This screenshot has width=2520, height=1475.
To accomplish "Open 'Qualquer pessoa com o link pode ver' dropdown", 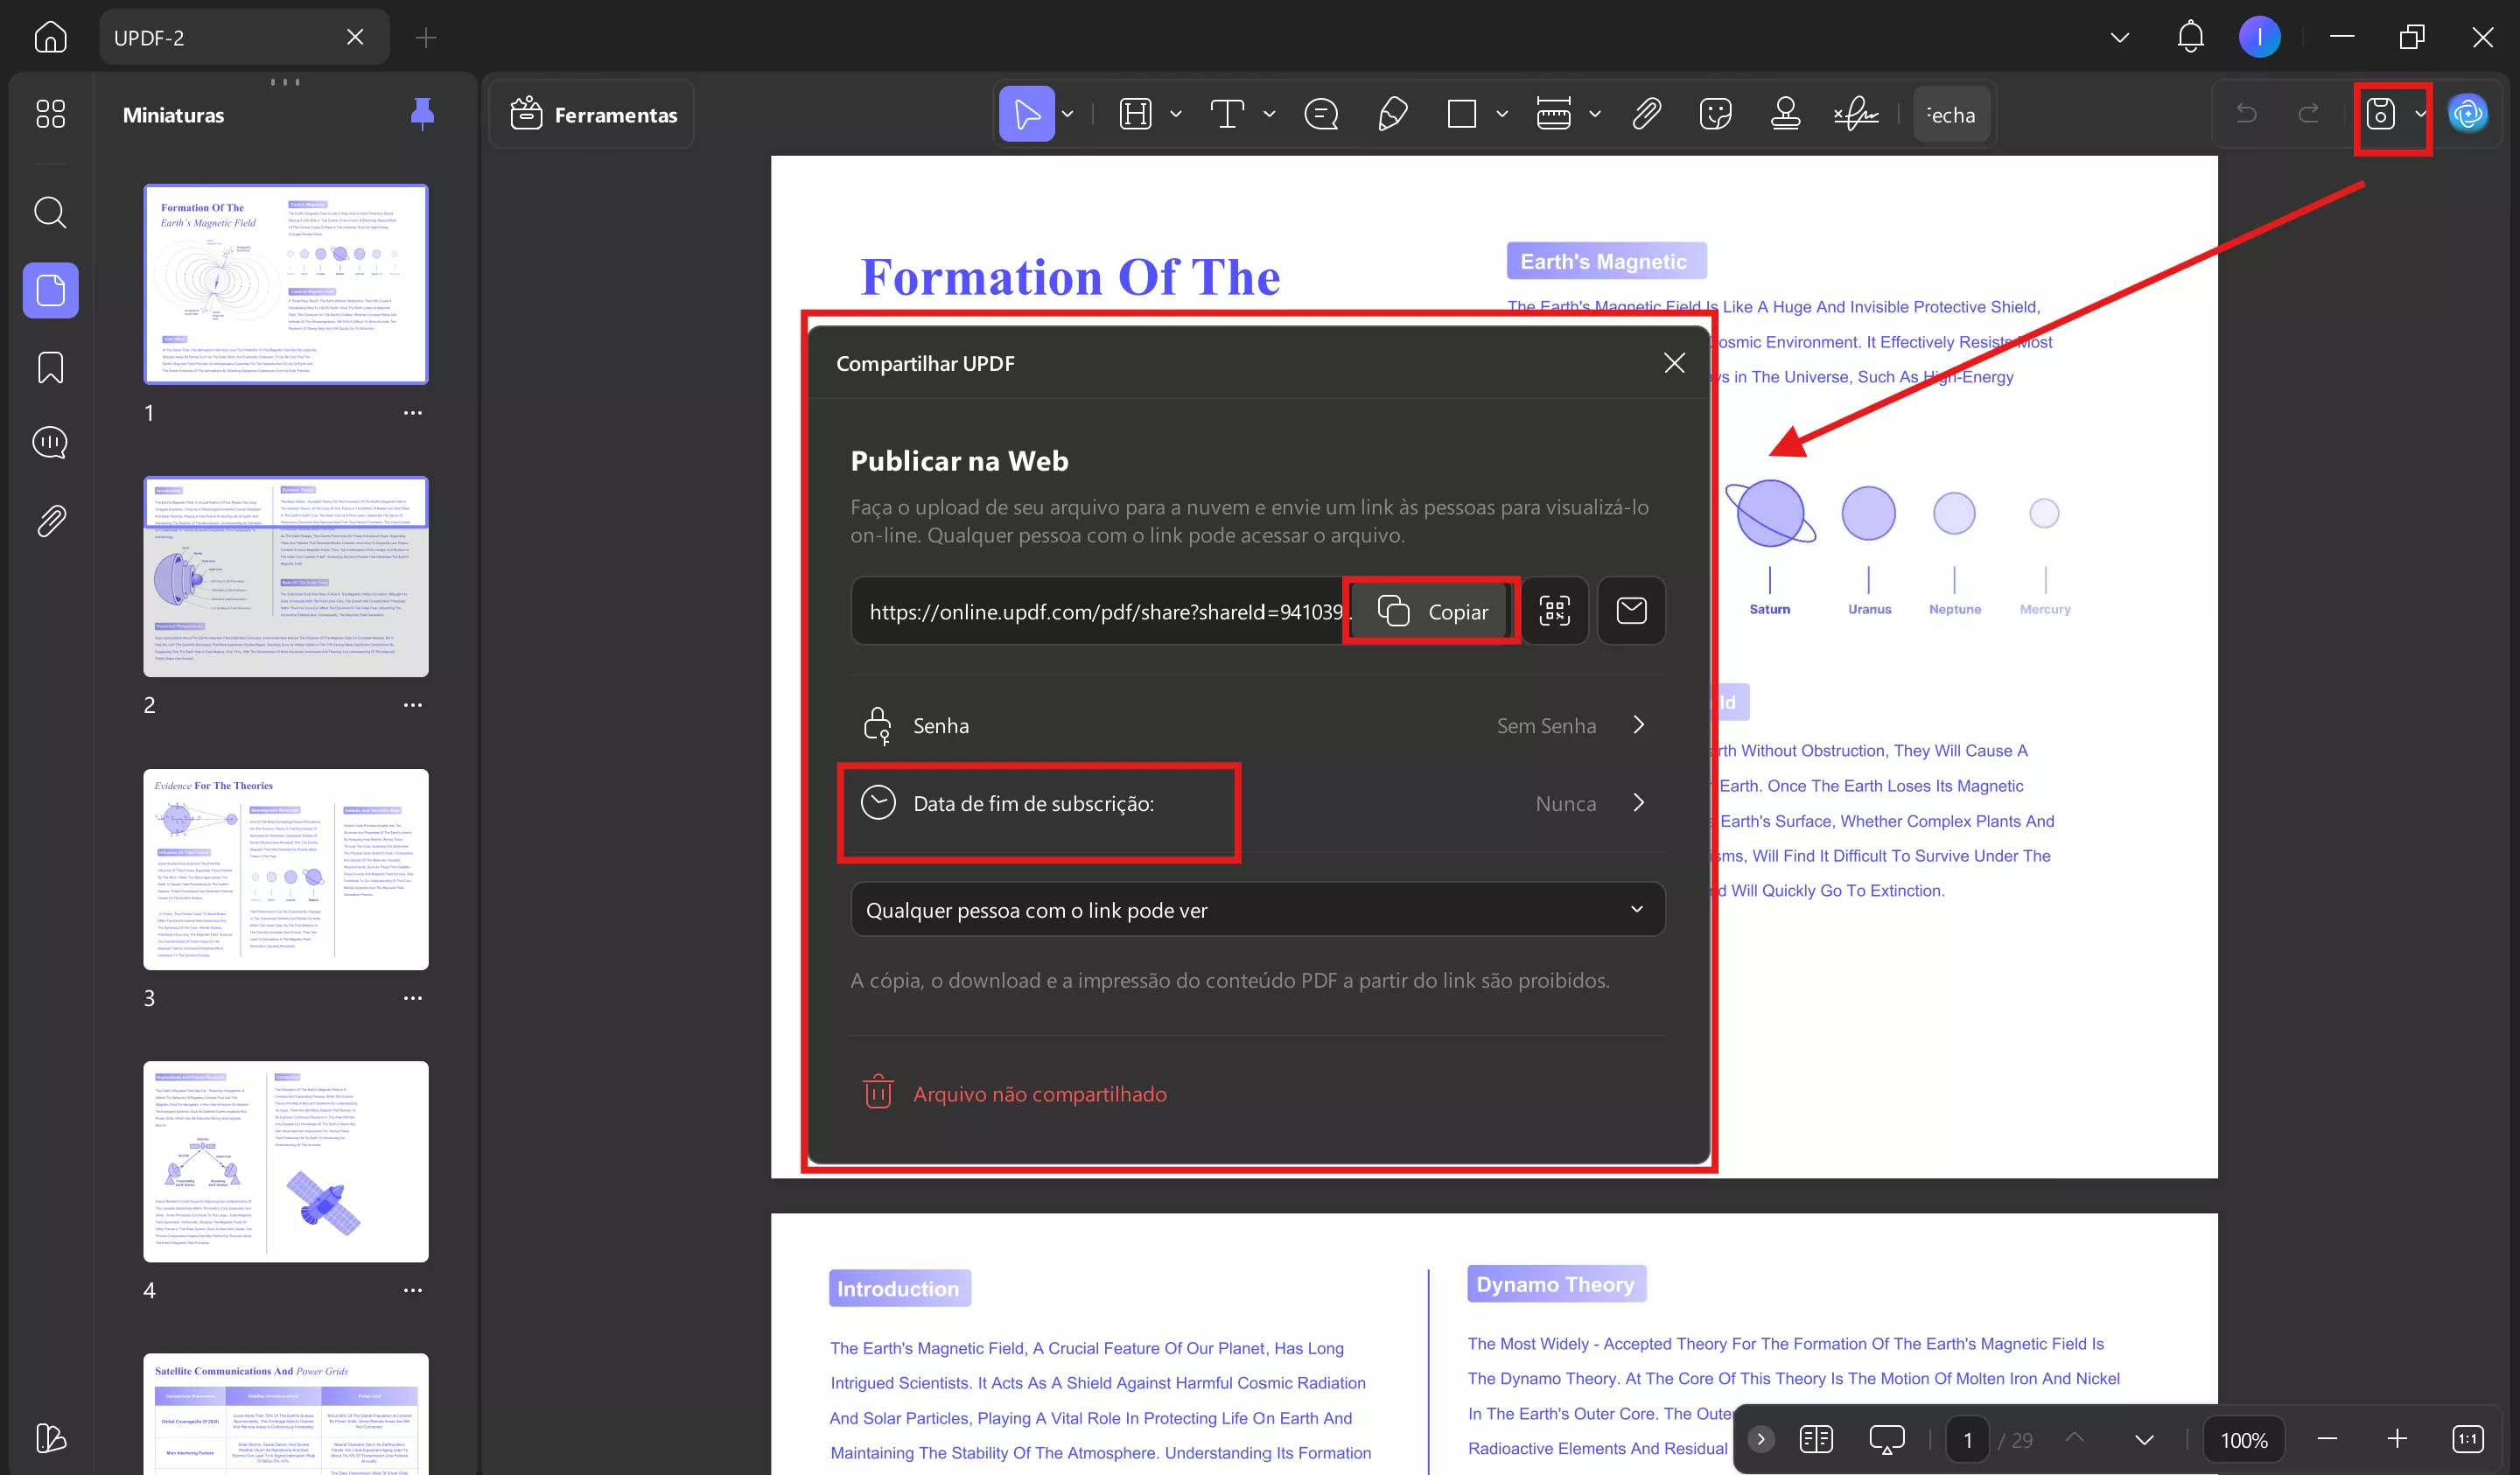I will pyautogui.click(x=1257, y=909).
